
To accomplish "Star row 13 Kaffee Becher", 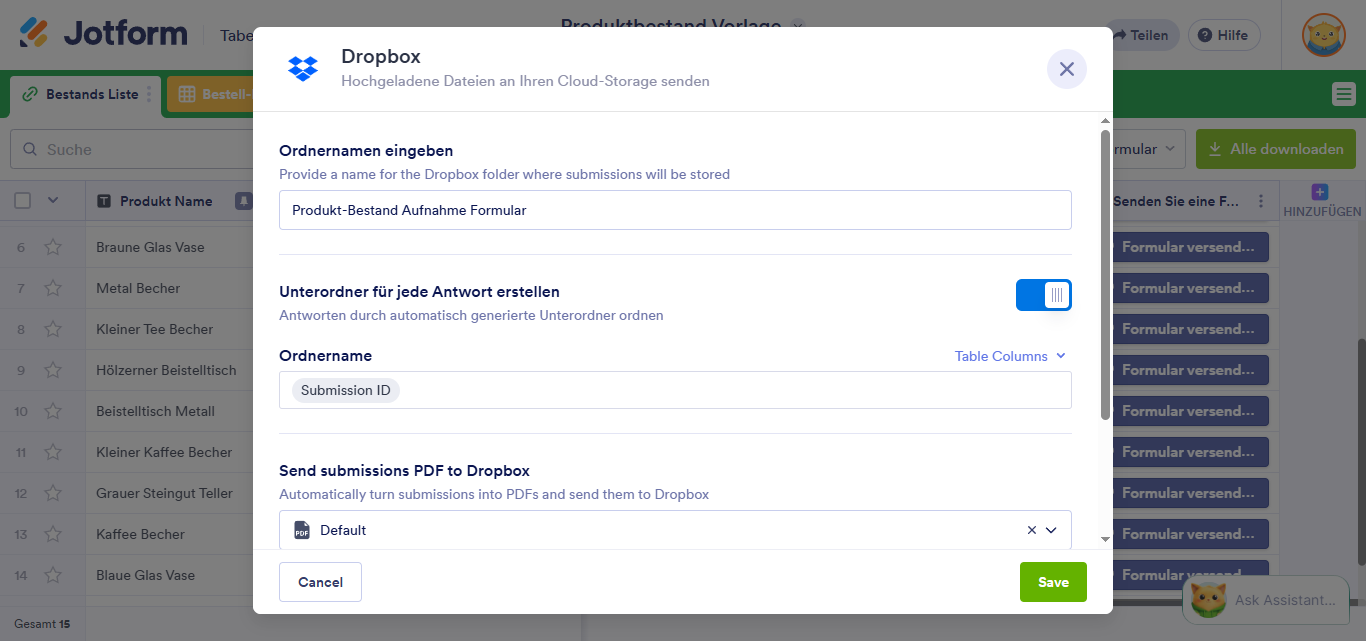I will point(53,534).
